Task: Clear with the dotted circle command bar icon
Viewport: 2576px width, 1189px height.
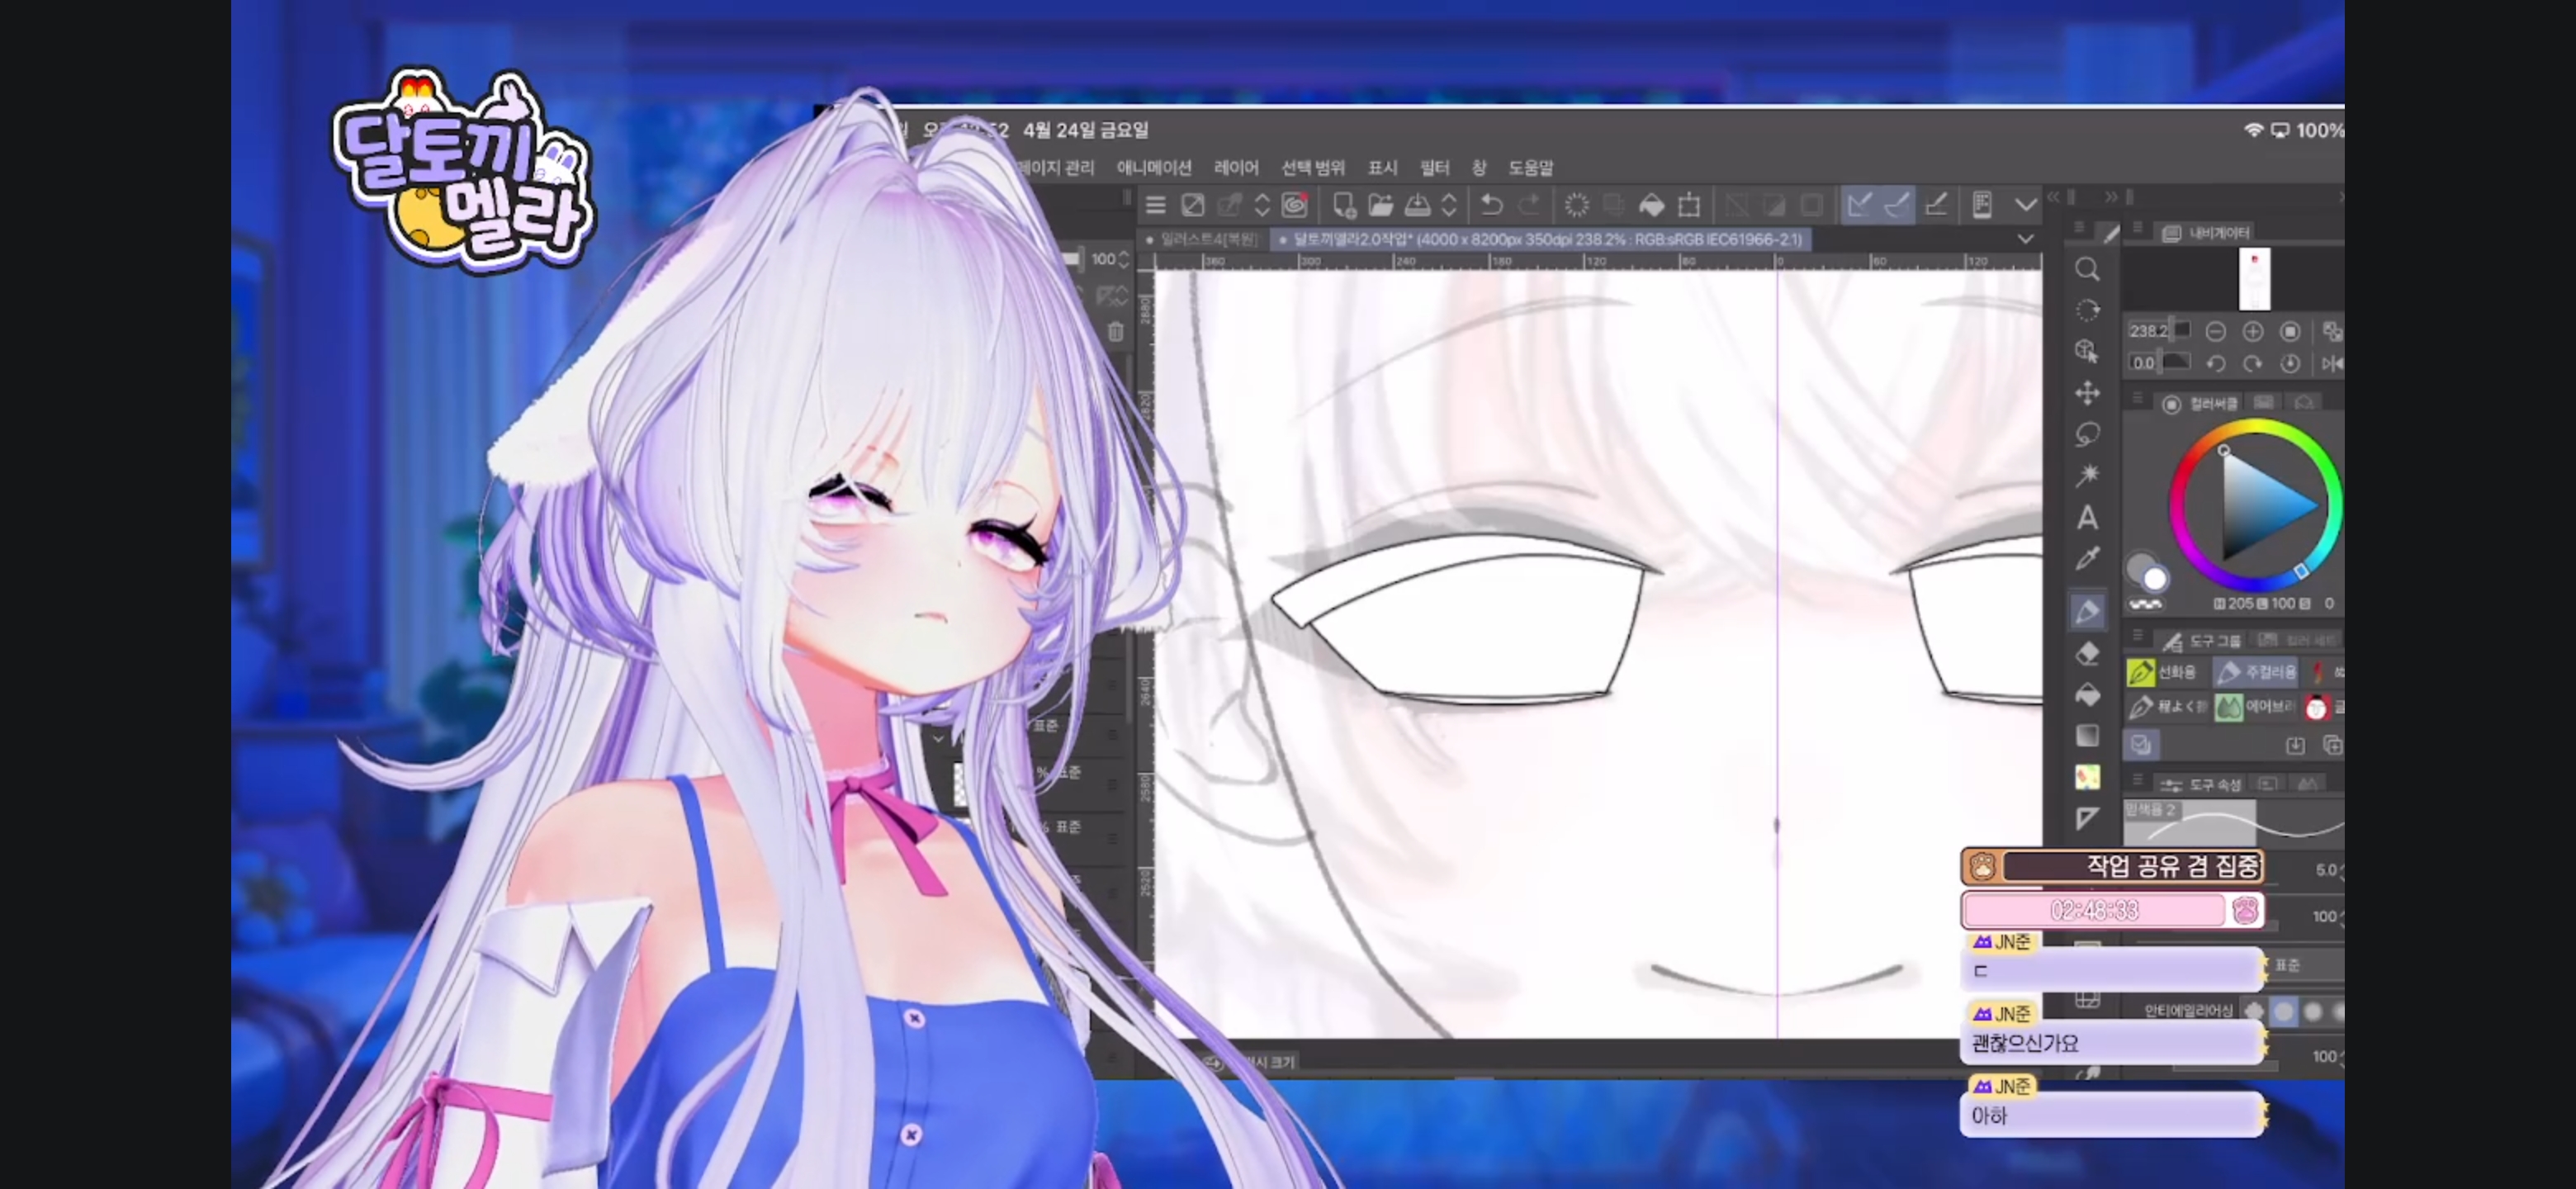Action: tap(1577, 205)
